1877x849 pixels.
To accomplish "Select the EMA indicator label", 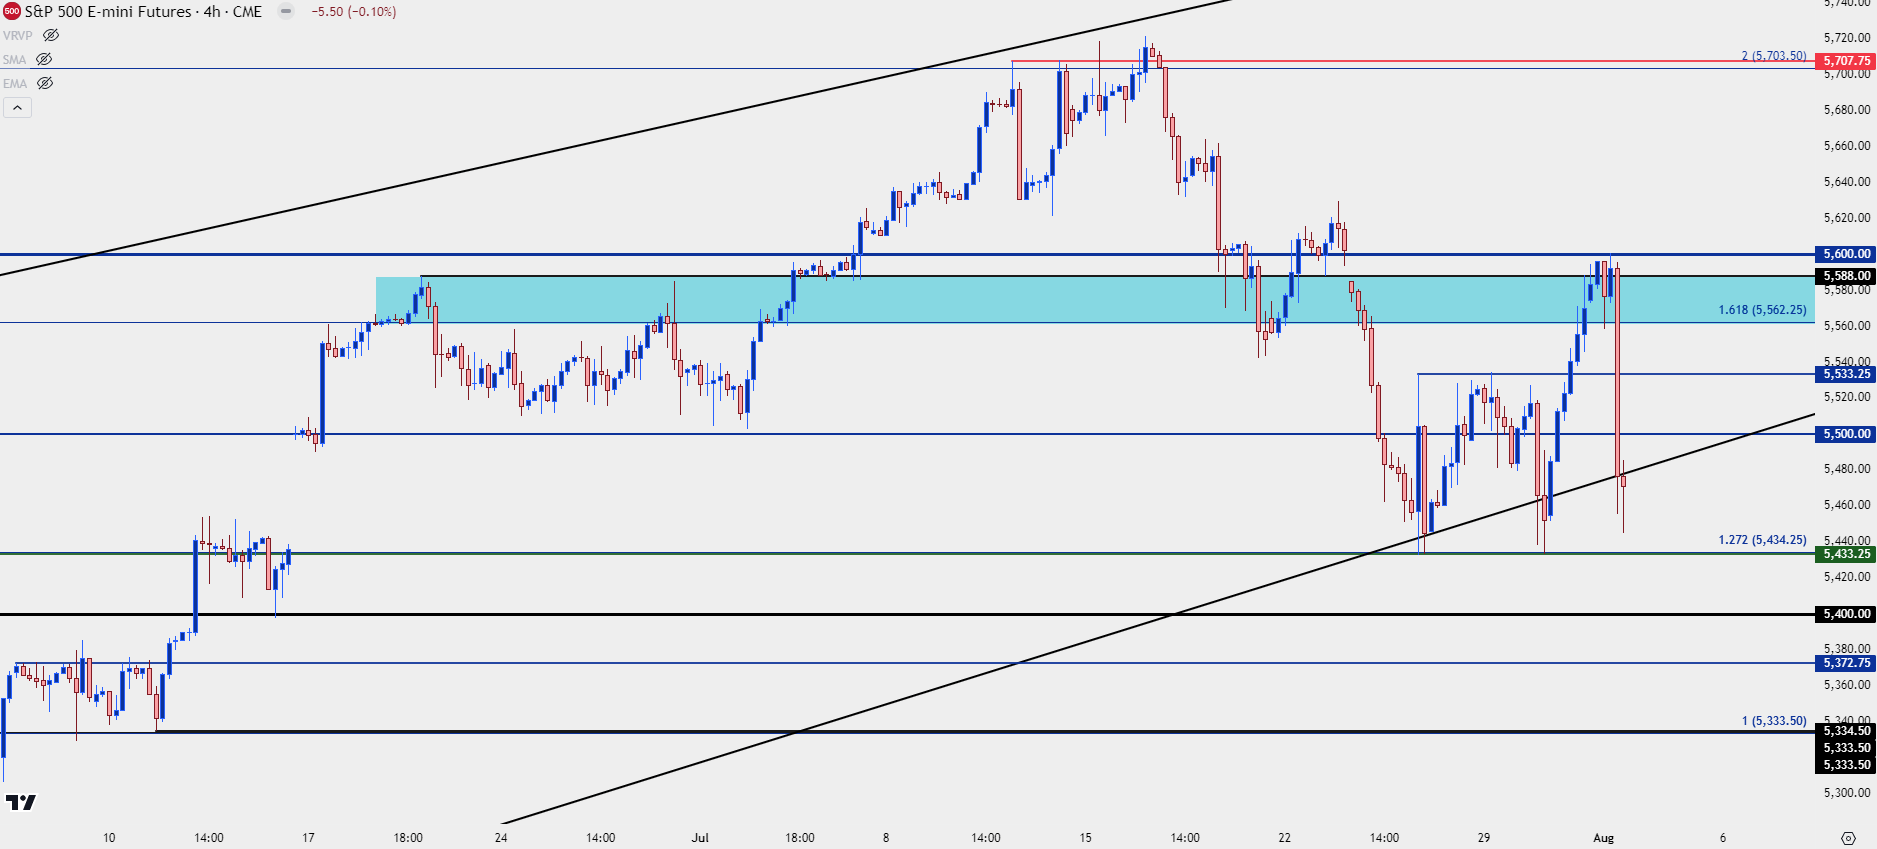I will click(x=15, y=83).
